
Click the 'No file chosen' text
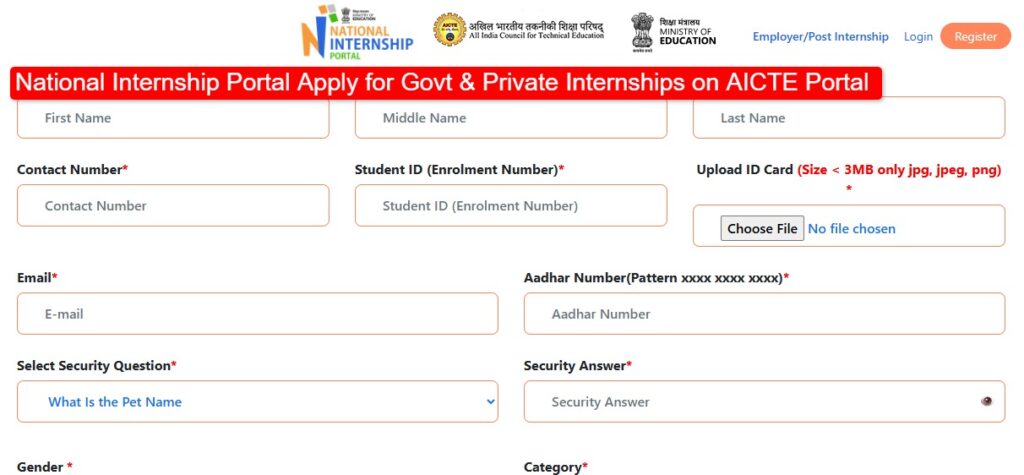852,229
